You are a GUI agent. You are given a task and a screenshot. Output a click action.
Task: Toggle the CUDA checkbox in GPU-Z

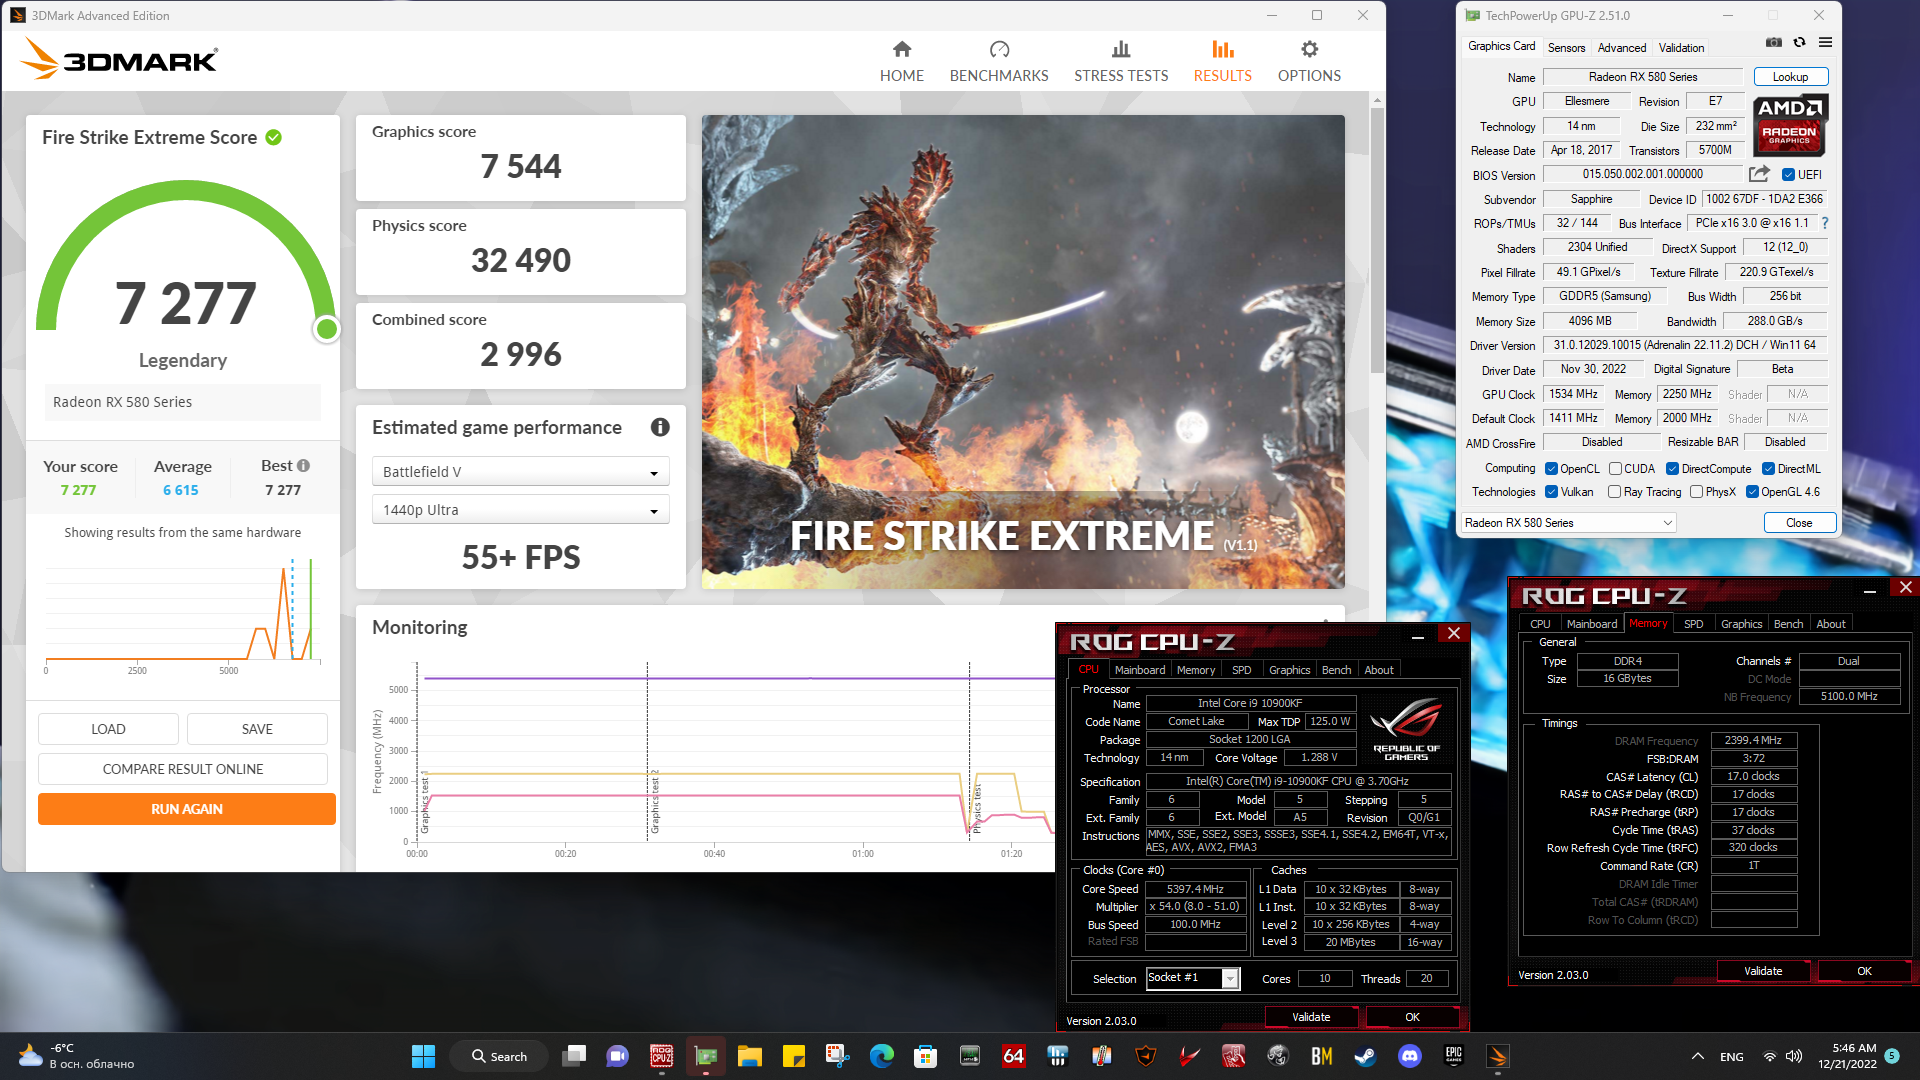1615,469
